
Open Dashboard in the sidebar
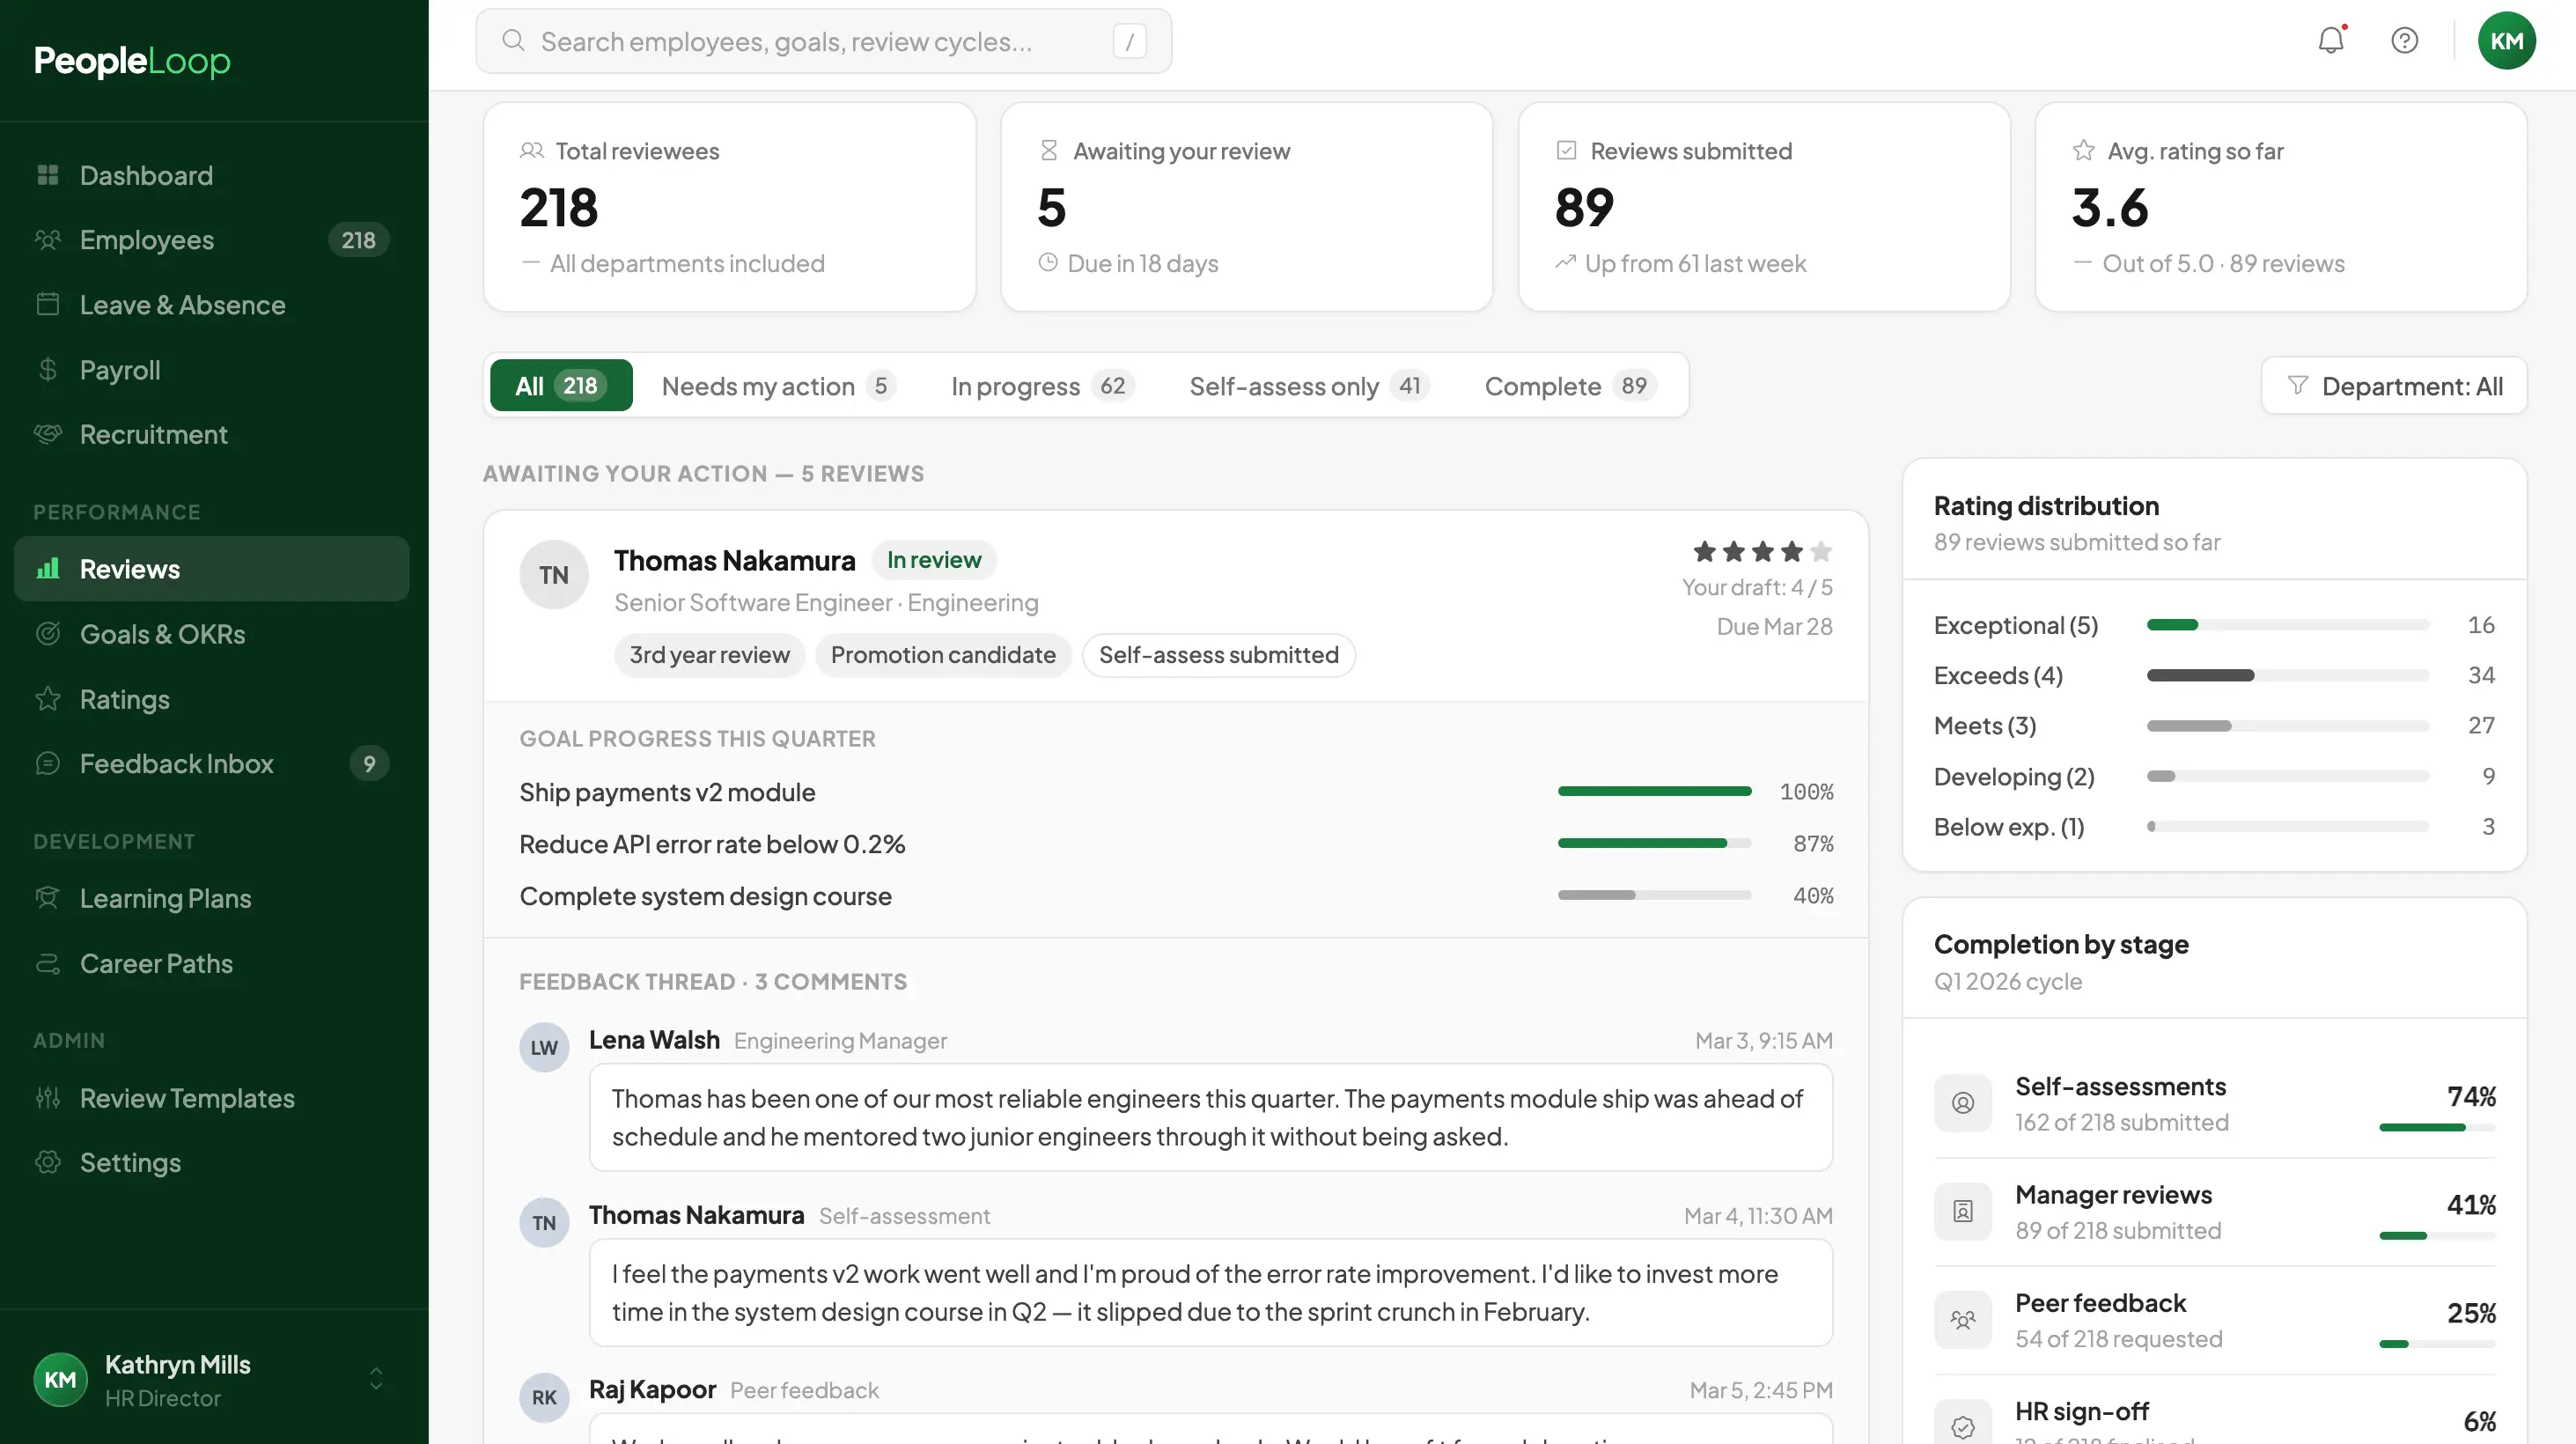pyautogui.click(x=212, y=175)
